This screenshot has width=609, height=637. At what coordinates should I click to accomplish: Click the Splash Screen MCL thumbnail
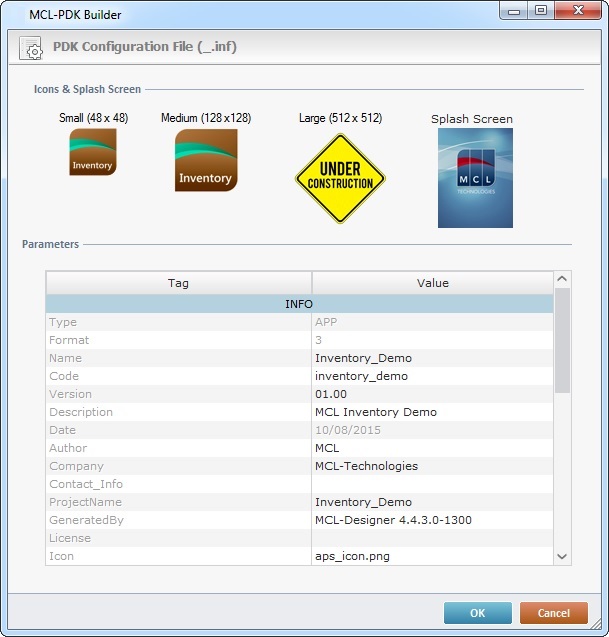click(475, 178)
